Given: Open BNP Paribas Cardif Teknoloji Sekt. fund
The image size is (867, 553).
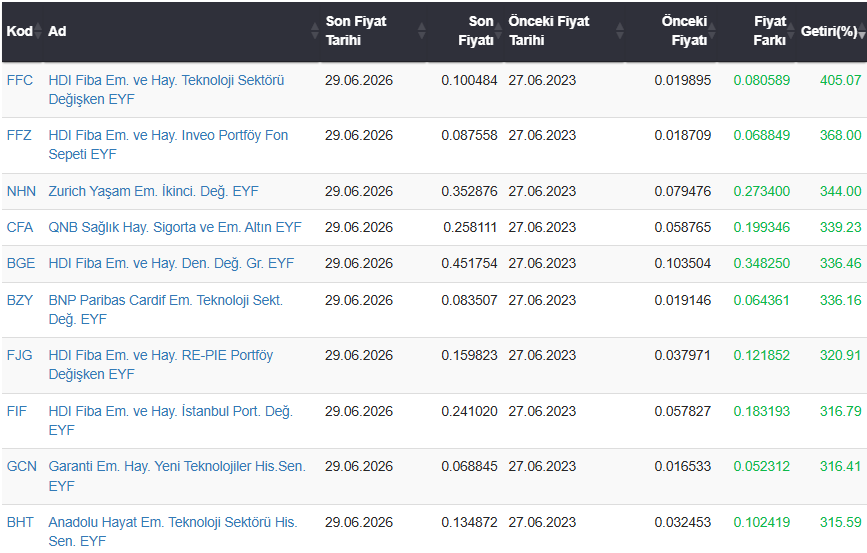Looking at the screenshot, I should click(x=165, y=310).
